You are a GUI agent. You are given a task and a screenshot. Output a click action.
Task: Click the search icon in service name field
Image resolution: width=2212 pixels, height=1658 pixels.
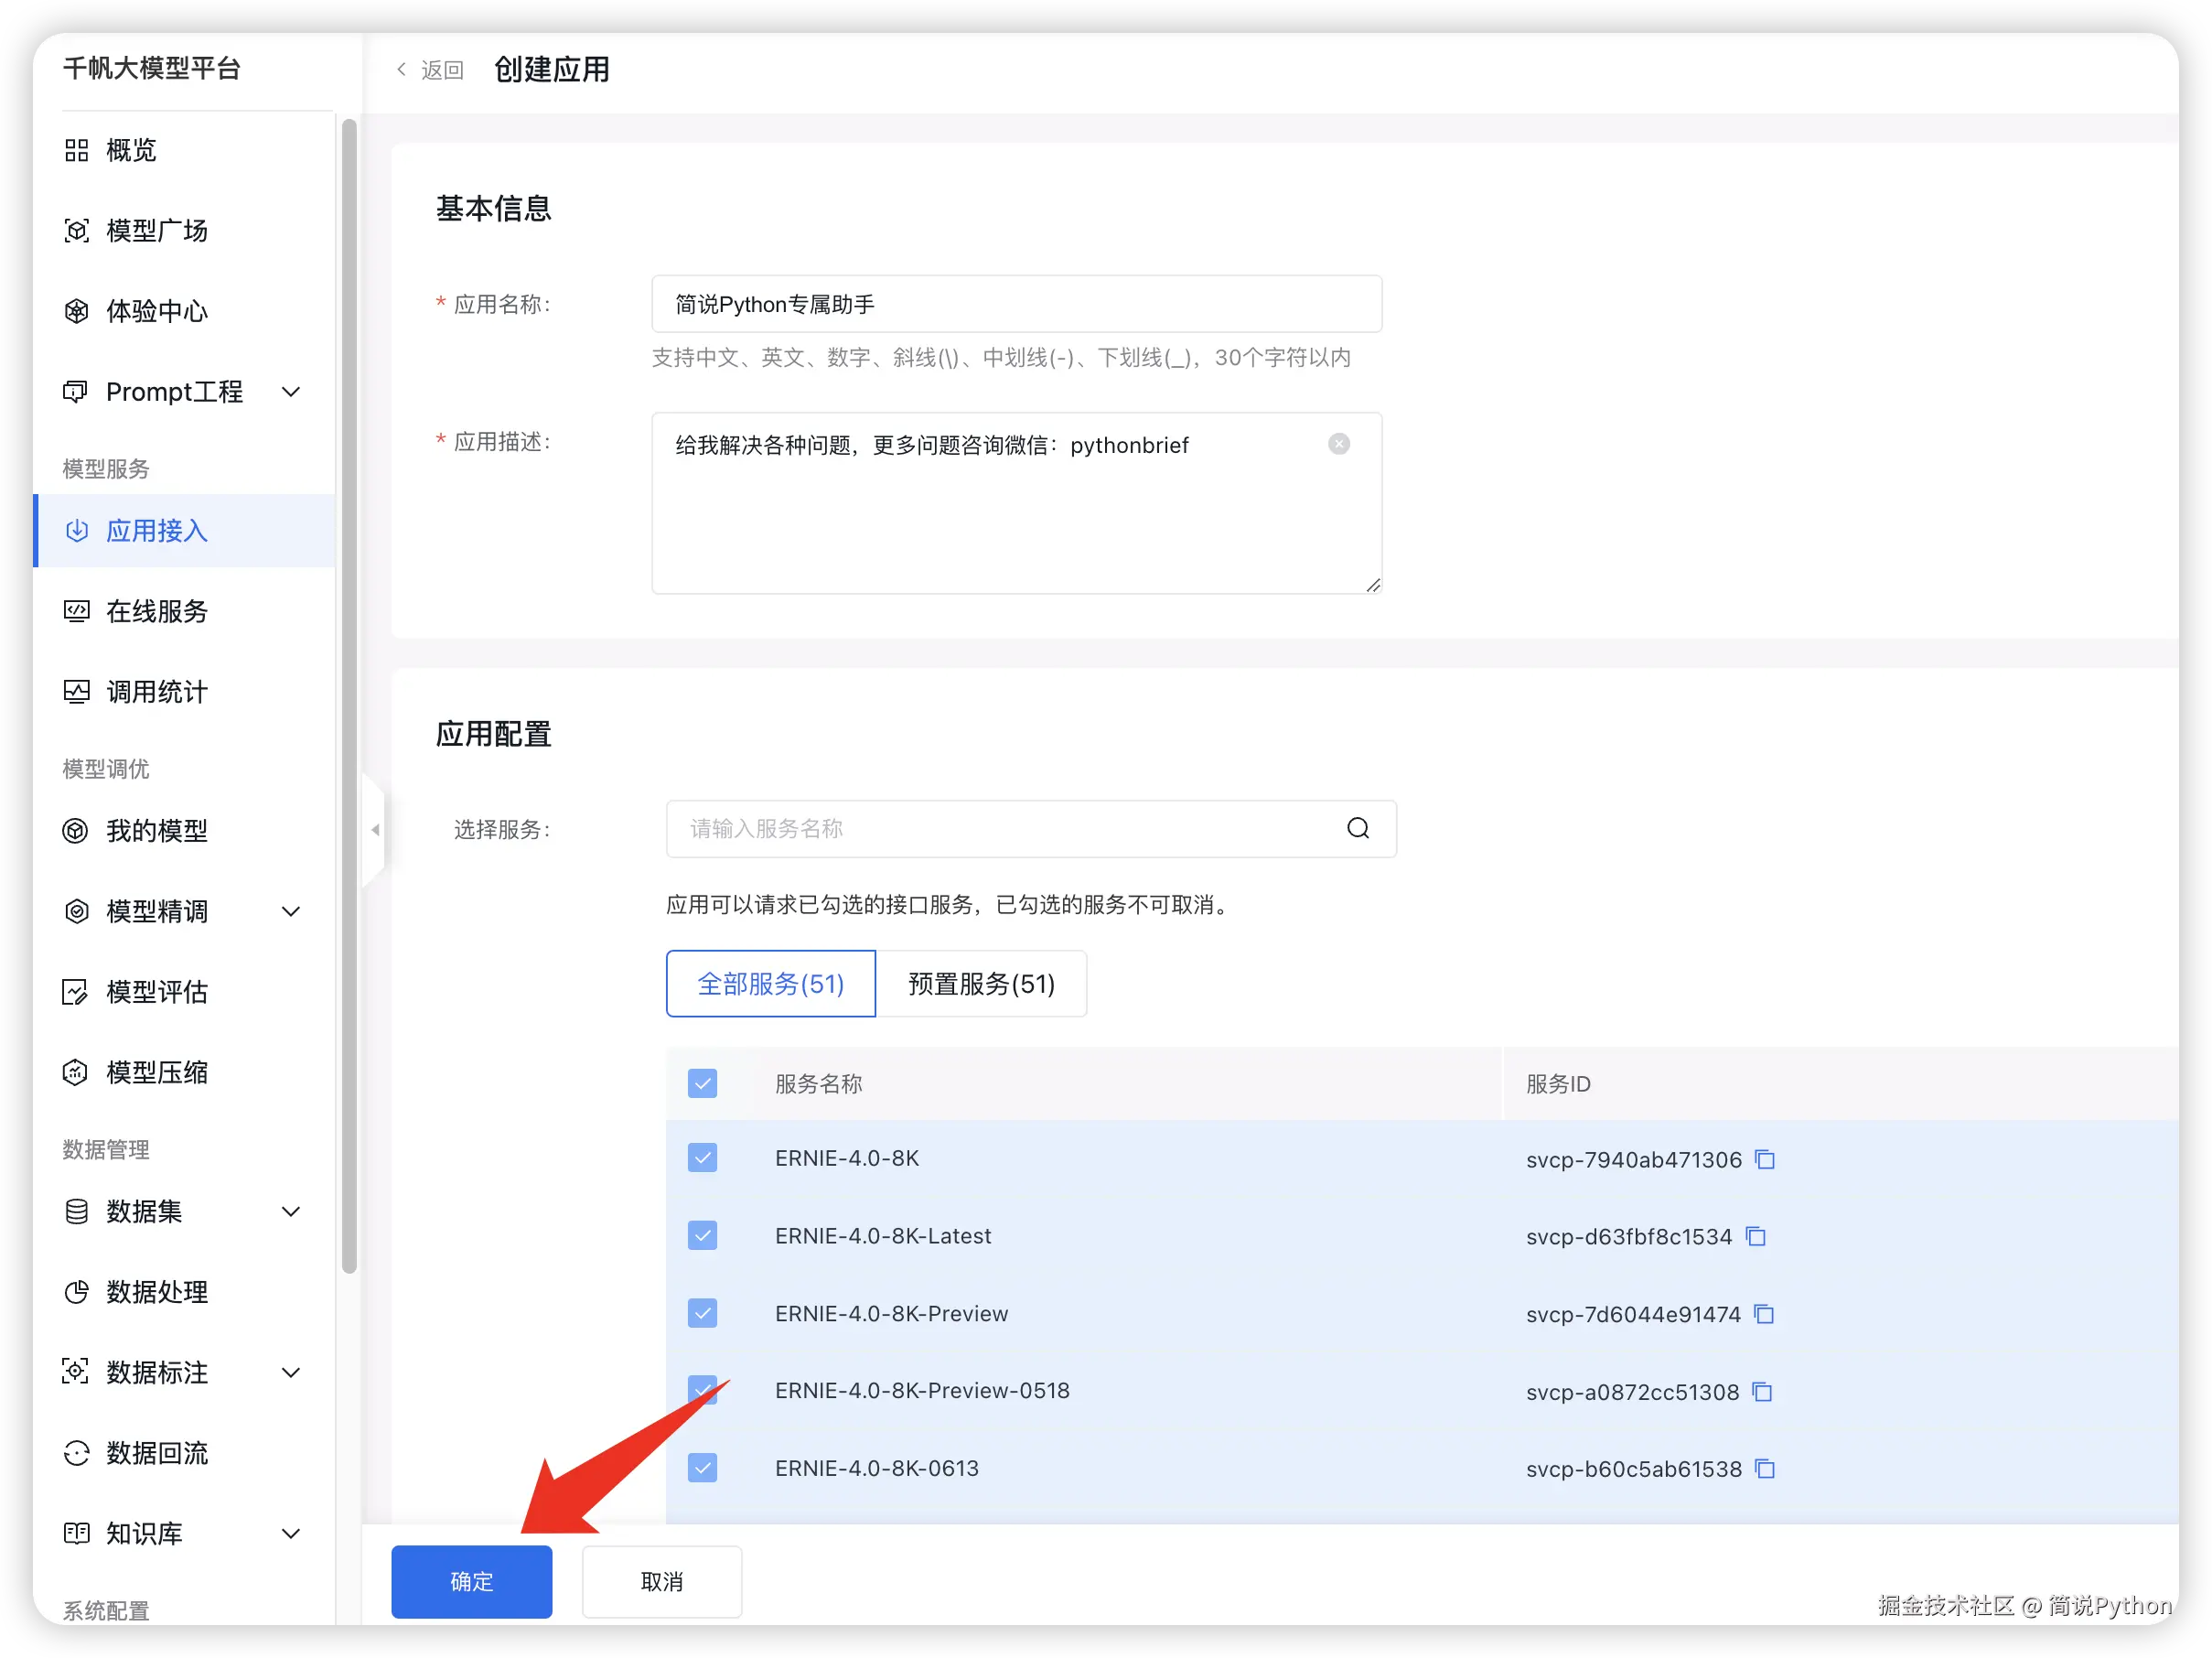(1357, 828)
